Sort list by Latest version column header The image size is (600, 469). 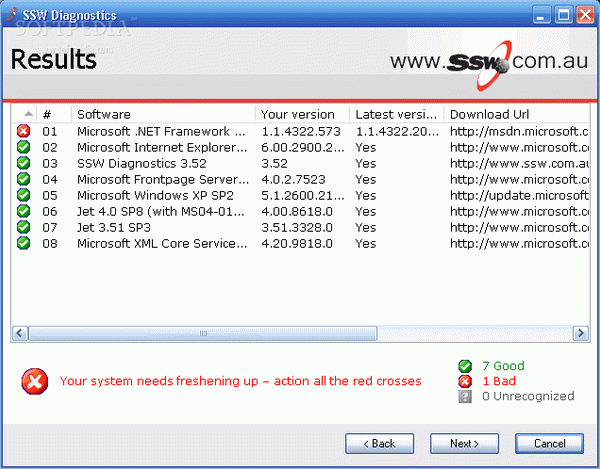click(397, 114)
